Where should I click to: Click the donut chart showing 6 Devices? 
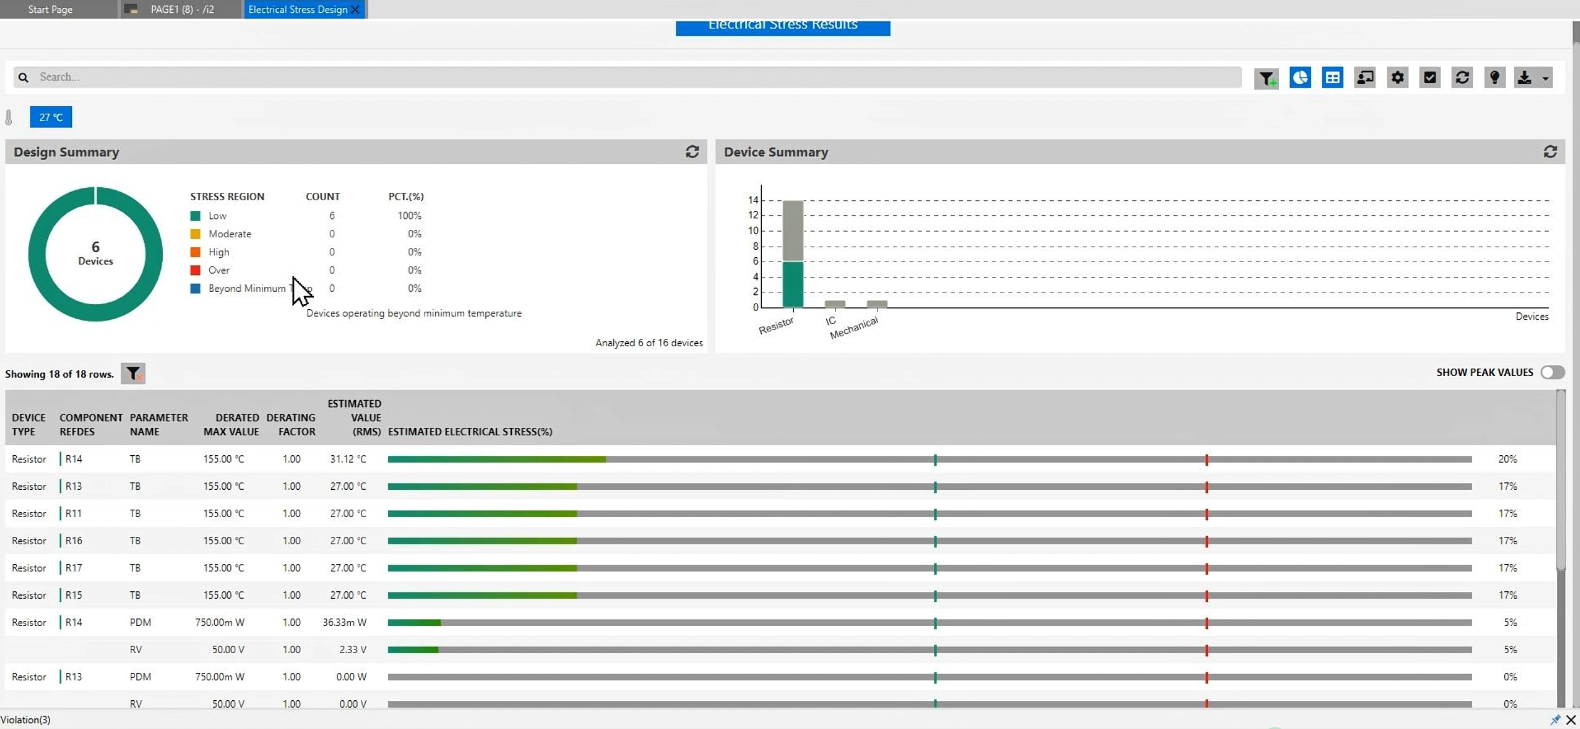(x=95, y=254)
